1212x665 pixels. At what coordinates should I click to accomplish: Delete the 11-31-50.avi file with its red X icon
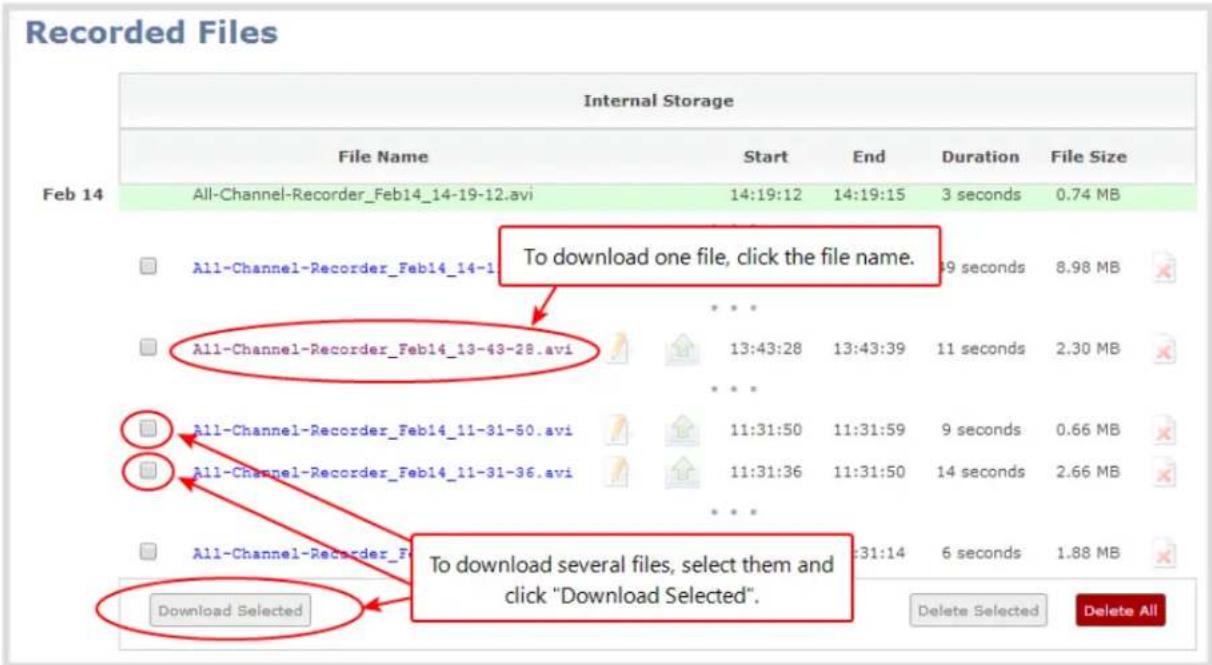tap(1163, 432)
